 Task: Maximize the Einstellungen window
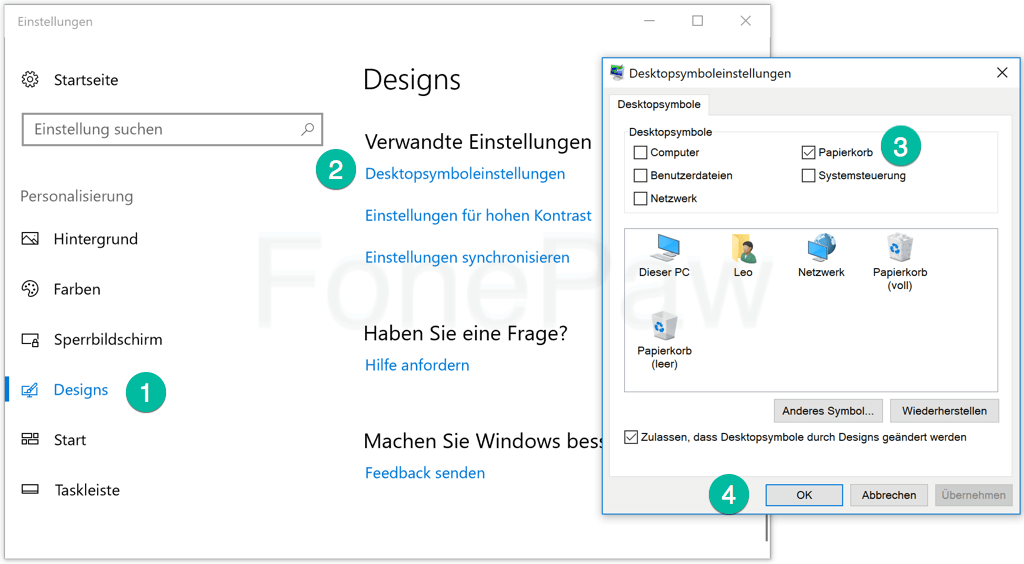click(697, 21)
